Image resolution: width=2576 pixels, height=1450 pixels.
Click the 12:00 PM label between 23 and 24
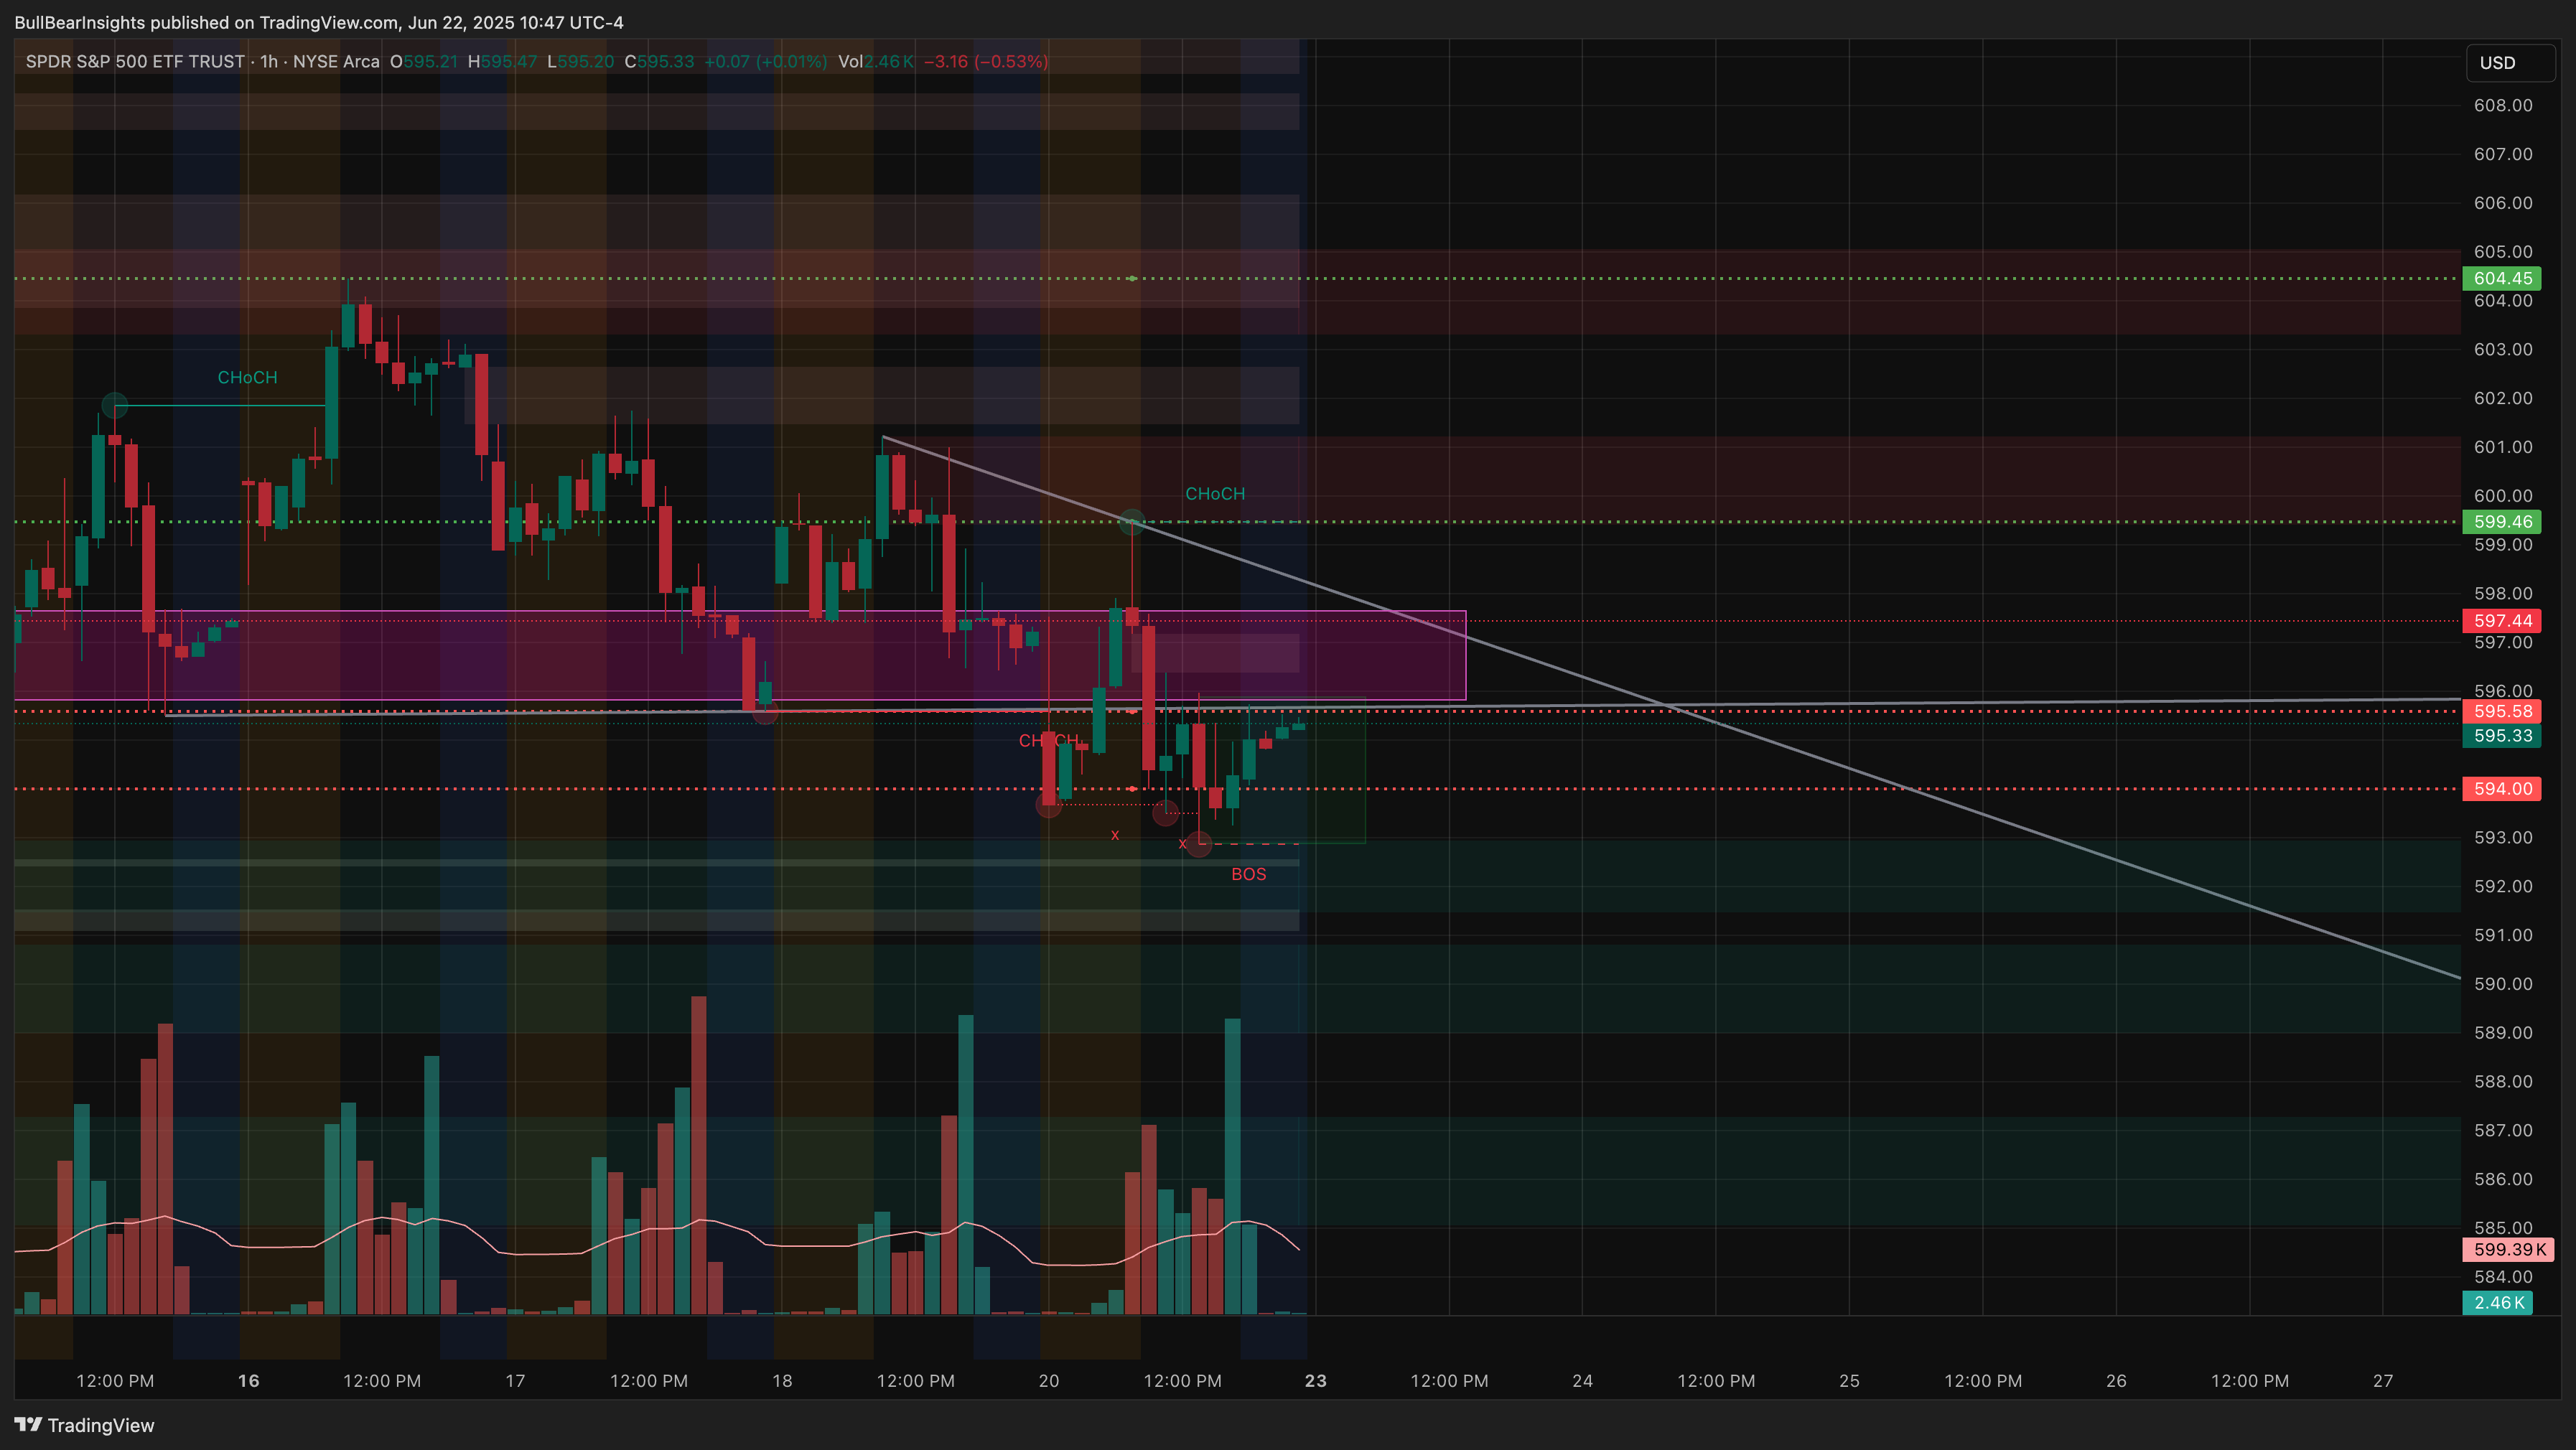pyautogui.click(x=1449, y=1381)
